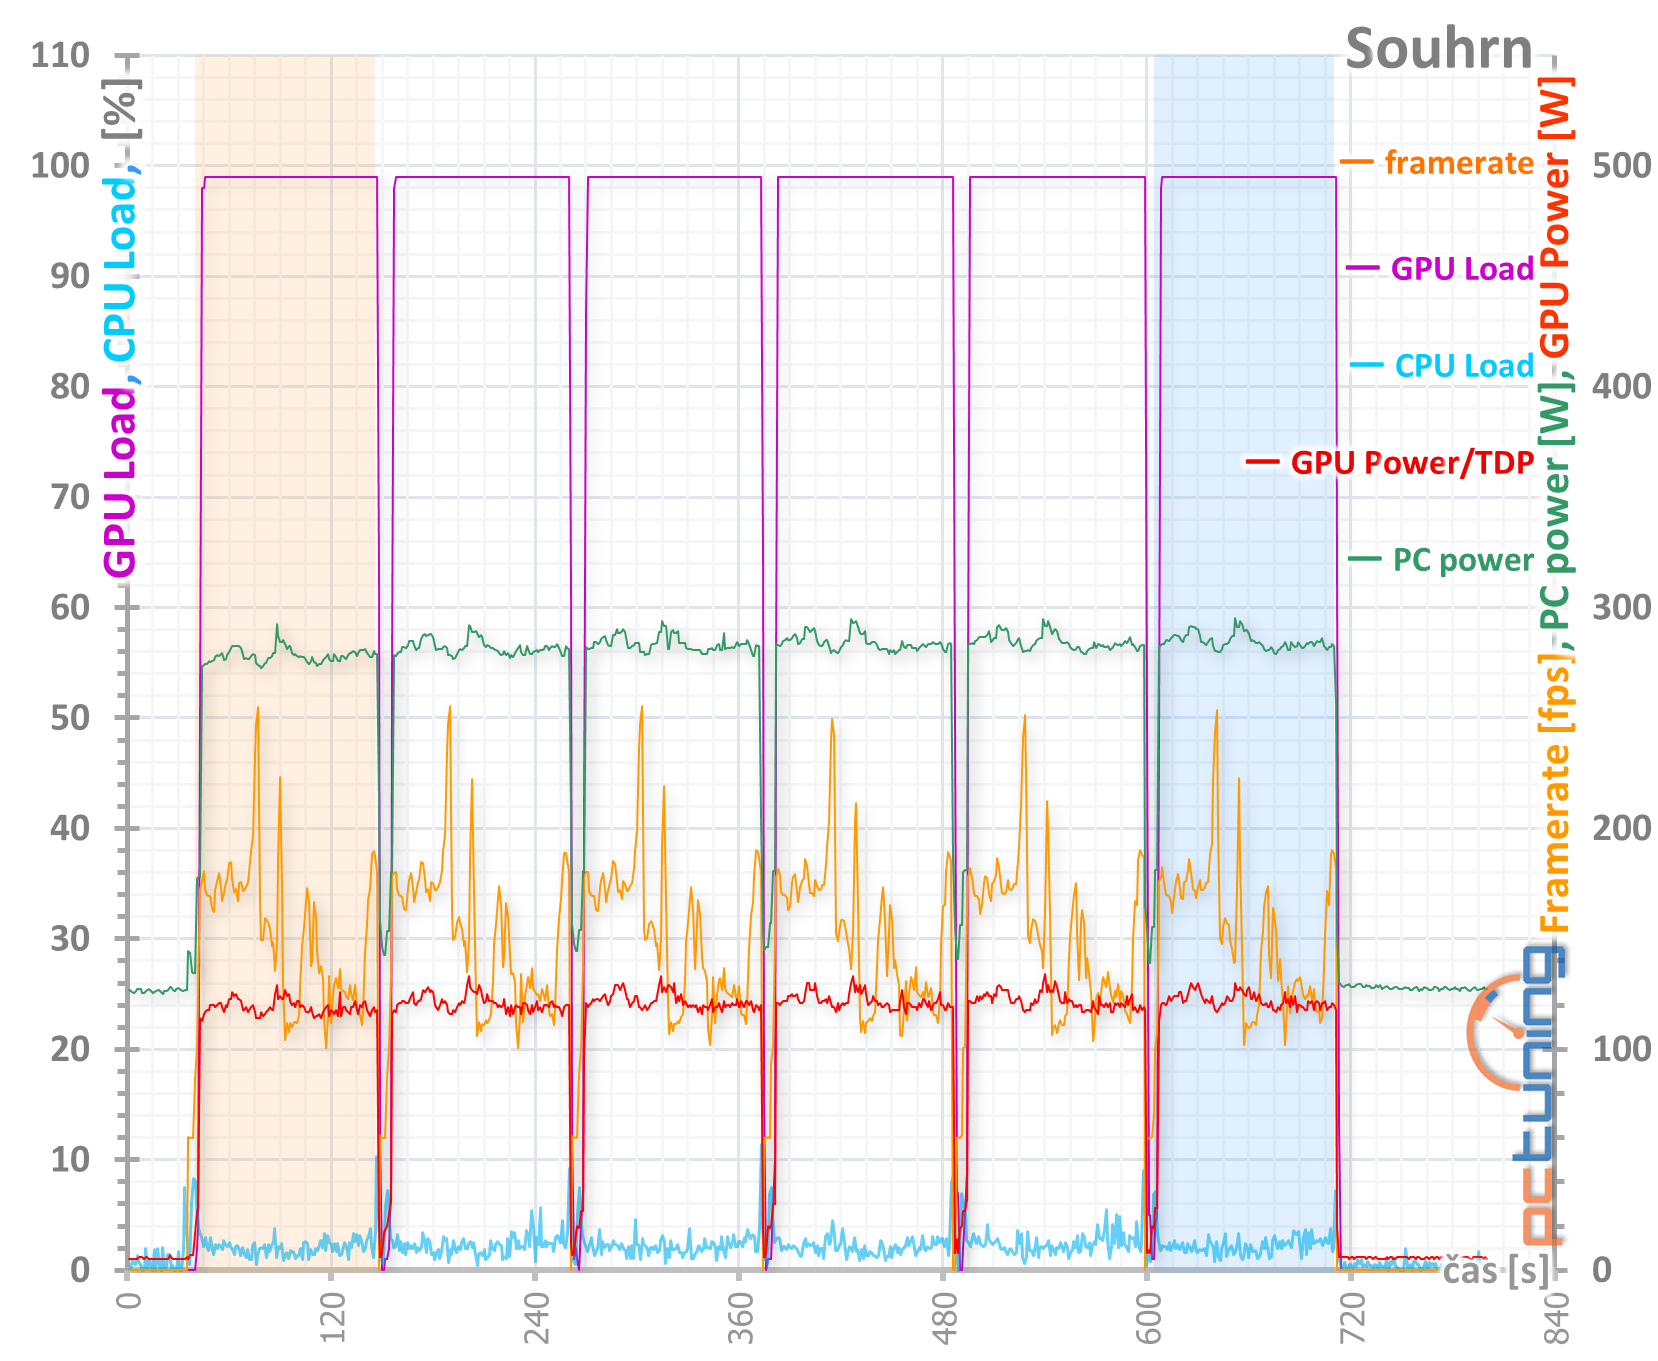
Task: Pick the "GPU Power/TDP" legend label
Action: point(1412,462)
